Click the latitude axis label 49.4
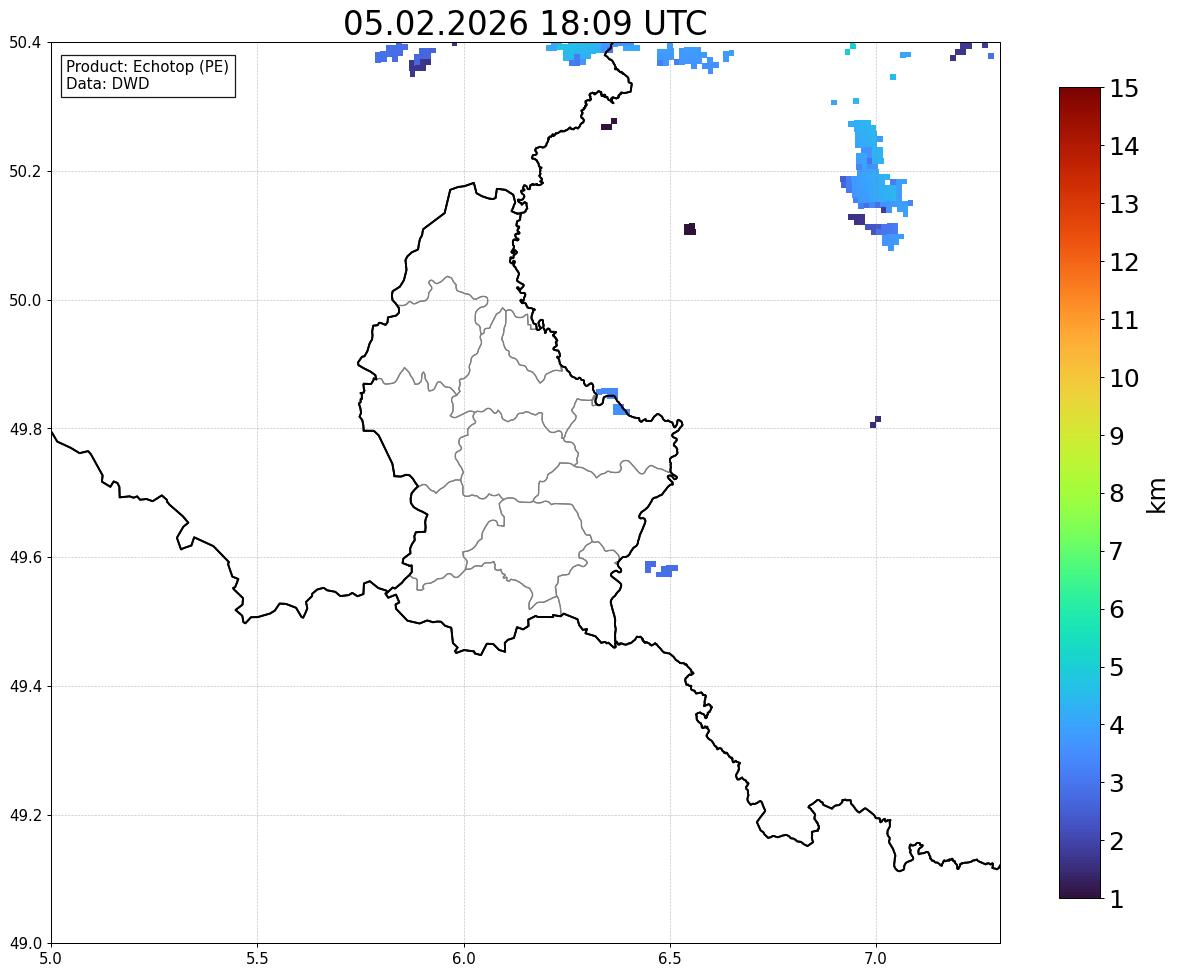1178x976 pixels. pyautogui.click(x=25, y=686)
